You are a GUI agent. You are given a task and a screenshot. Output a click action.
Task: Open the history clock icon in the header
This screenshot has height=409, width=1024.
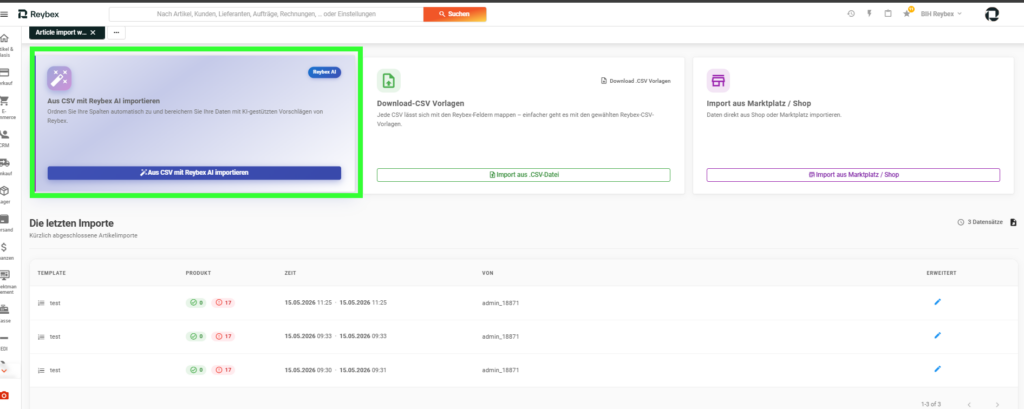click(851, 14)
